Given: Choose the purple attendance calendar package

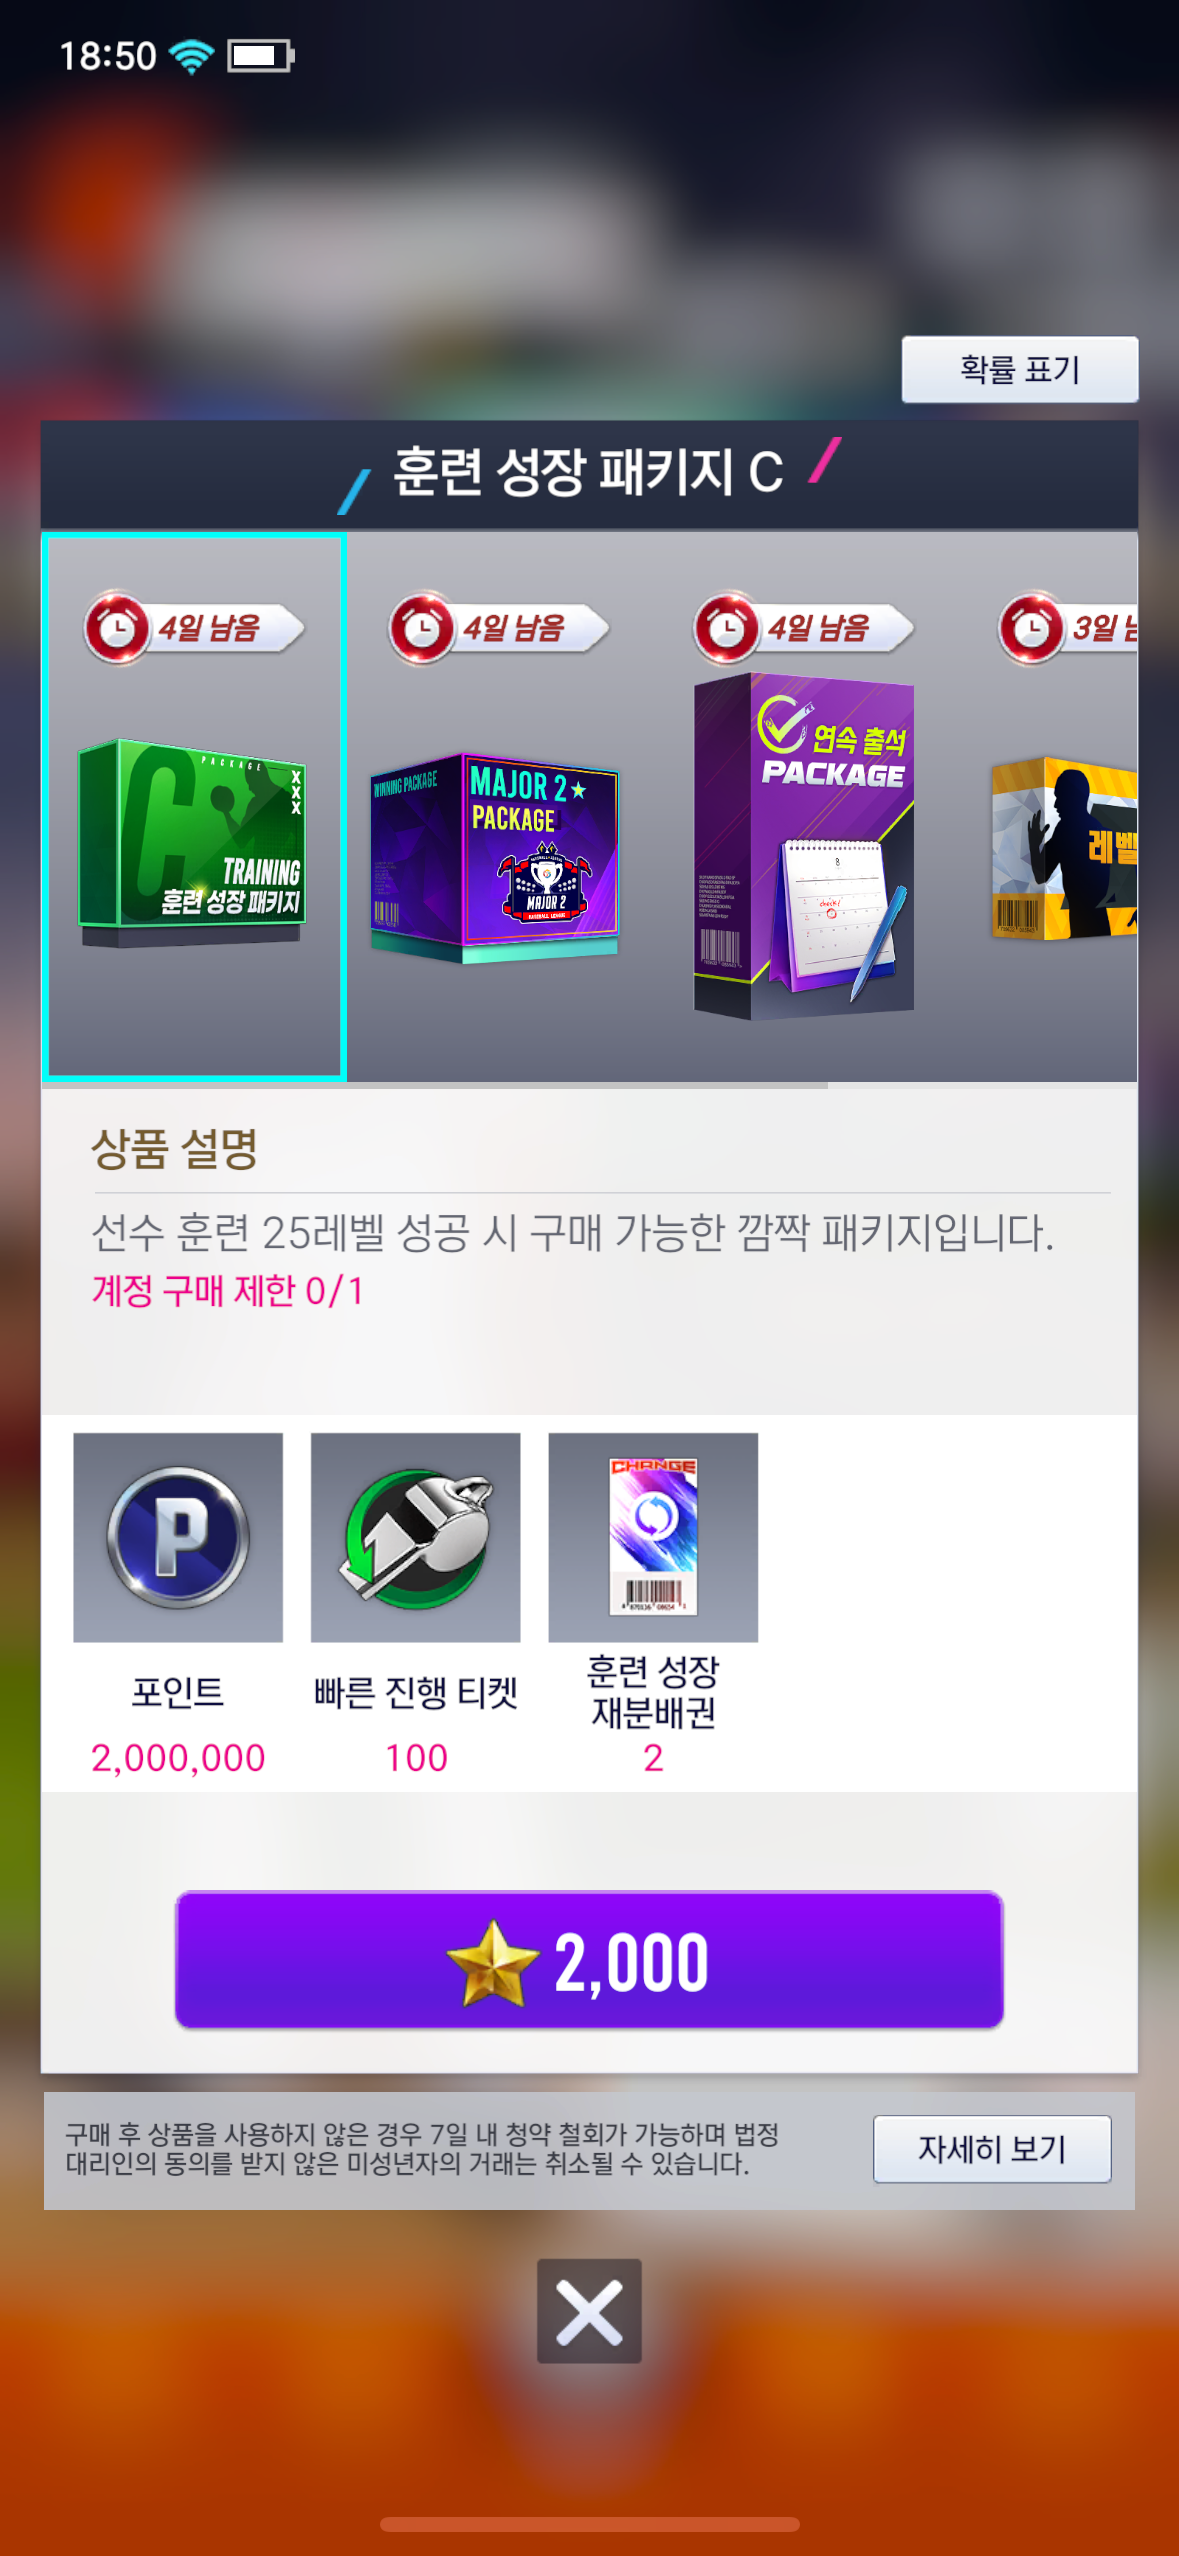Looking at the screenshot, I should [804, 846].
